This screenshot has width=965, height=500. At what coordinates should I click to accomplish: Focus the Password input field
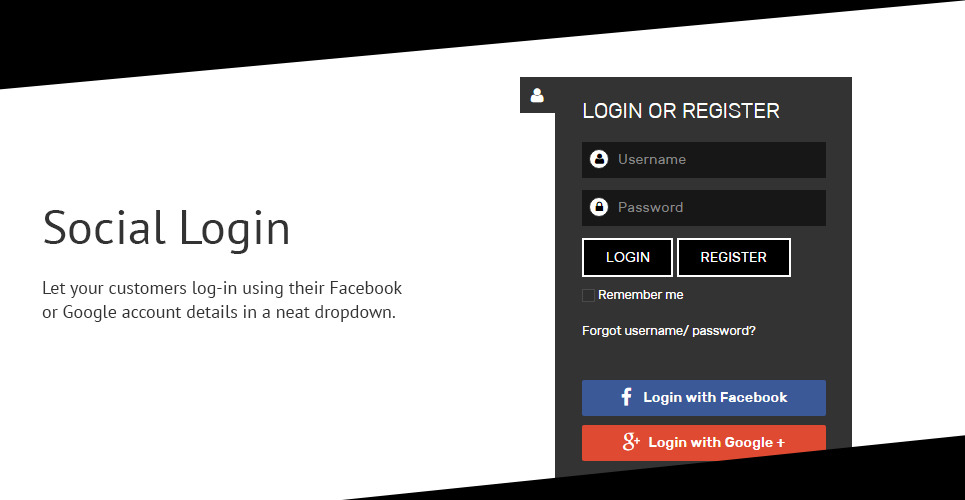click(x=704, y=208)
